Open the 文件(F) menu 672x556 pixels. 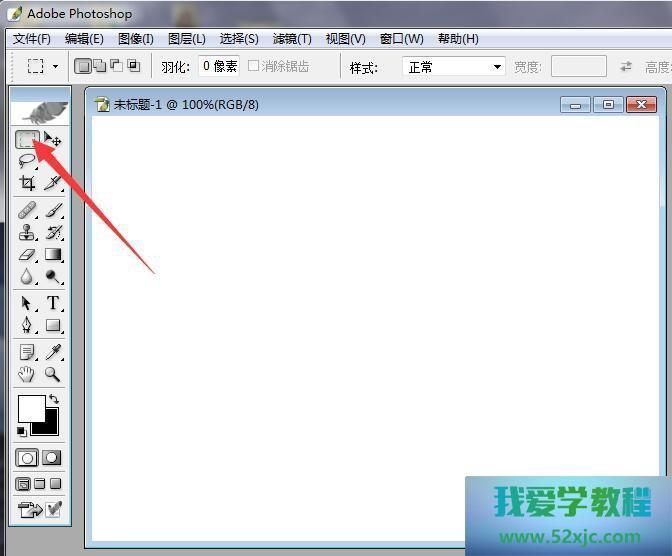coord(31,39)
